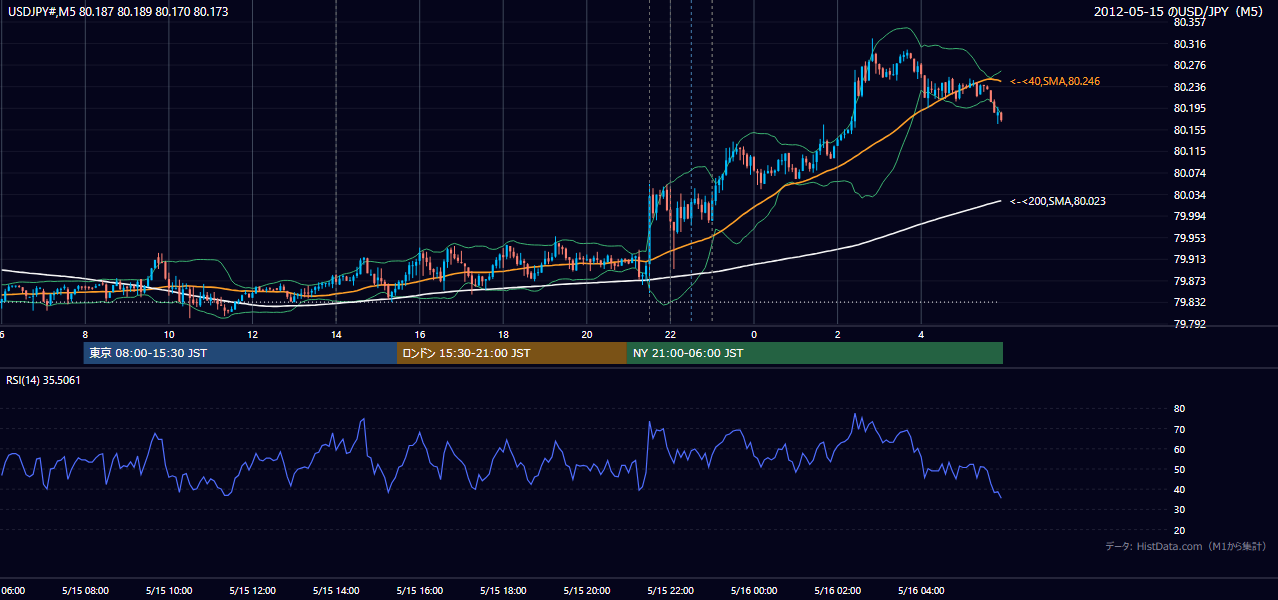1278x600 pixels.
Task: Click the 2012-05-15 USD/JPY (M5) chart title
Action: pos(1179,12)
